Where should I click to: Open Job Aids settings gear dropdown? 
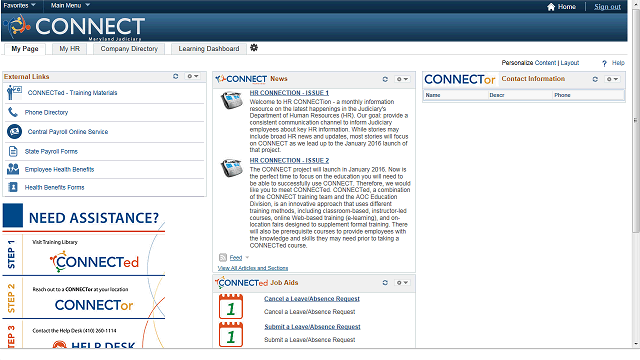(x=402, y=282)
